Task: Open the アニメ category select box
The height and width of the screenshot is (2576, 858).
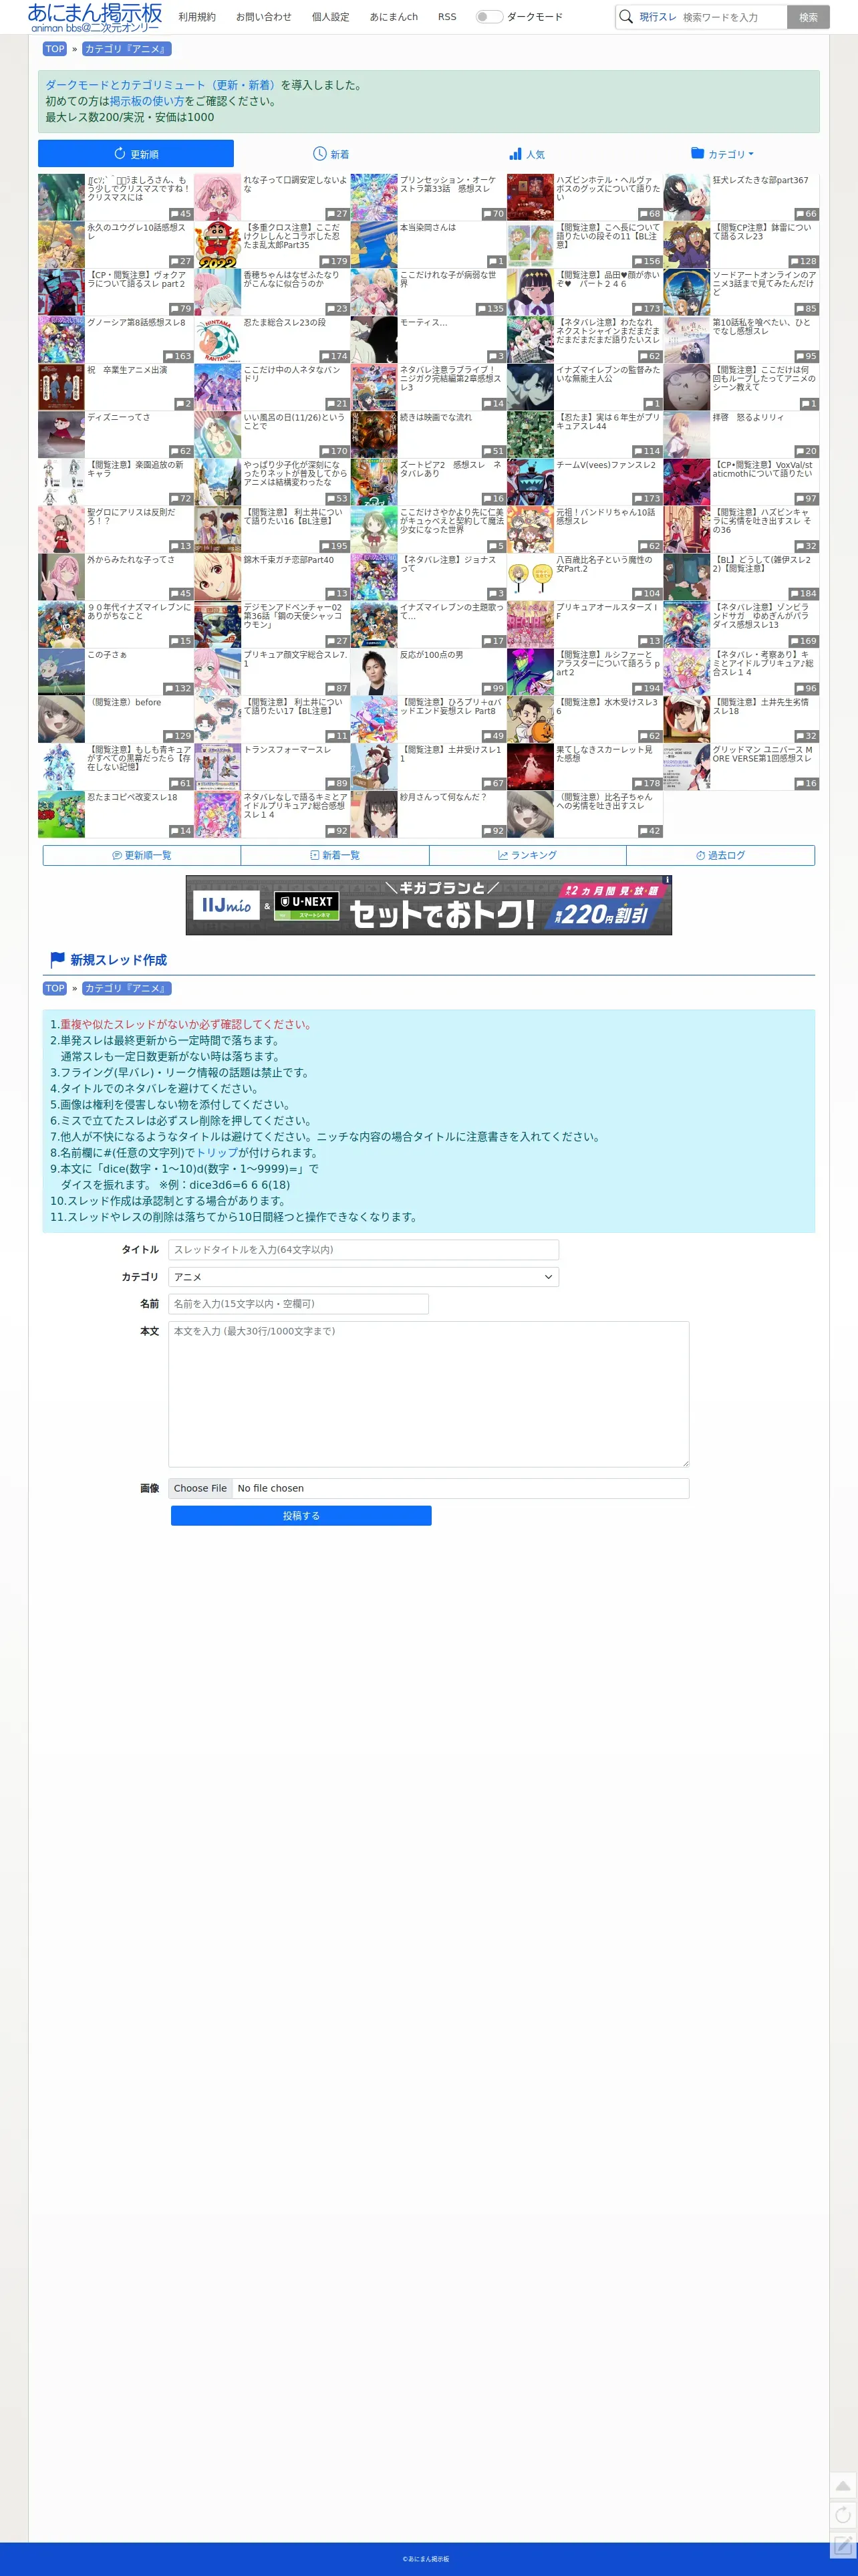Action: pos(363,1277)
